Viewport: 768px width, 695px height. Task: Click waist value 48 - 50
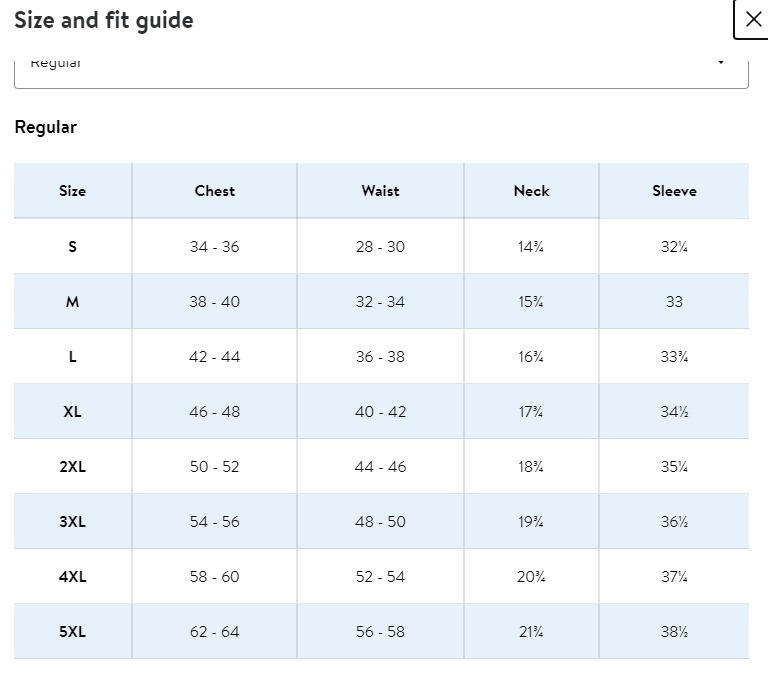(x=380, y=522)
